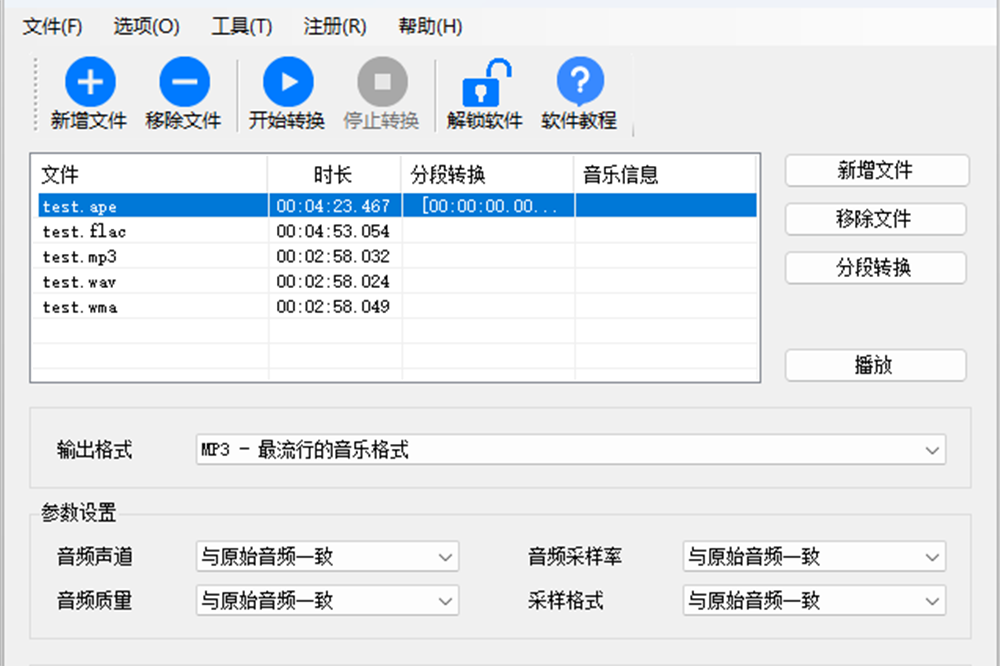The width and height of the screenshot is (1000, 666).
Task: Expand the 音频采样率 combo box
Action: pyautogui.click(x=814, y=557)
